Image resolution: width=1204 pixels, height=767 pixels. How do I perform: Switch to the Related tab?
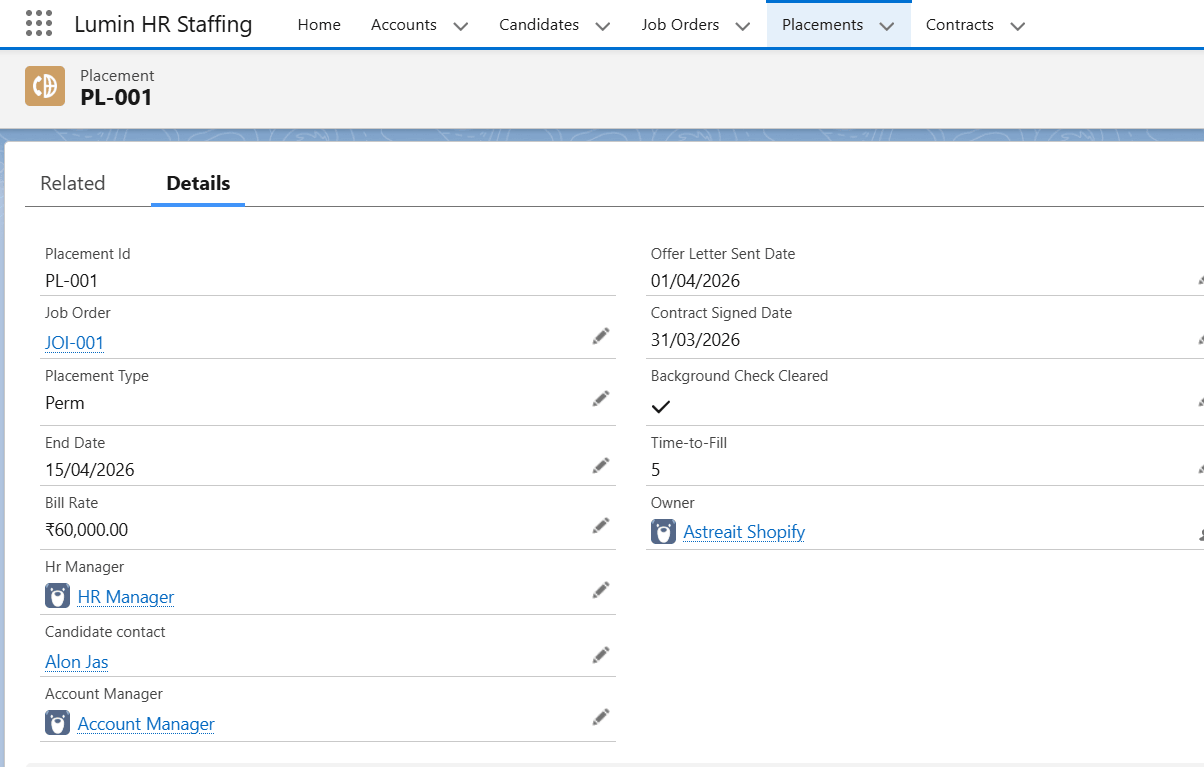(73, 183)
